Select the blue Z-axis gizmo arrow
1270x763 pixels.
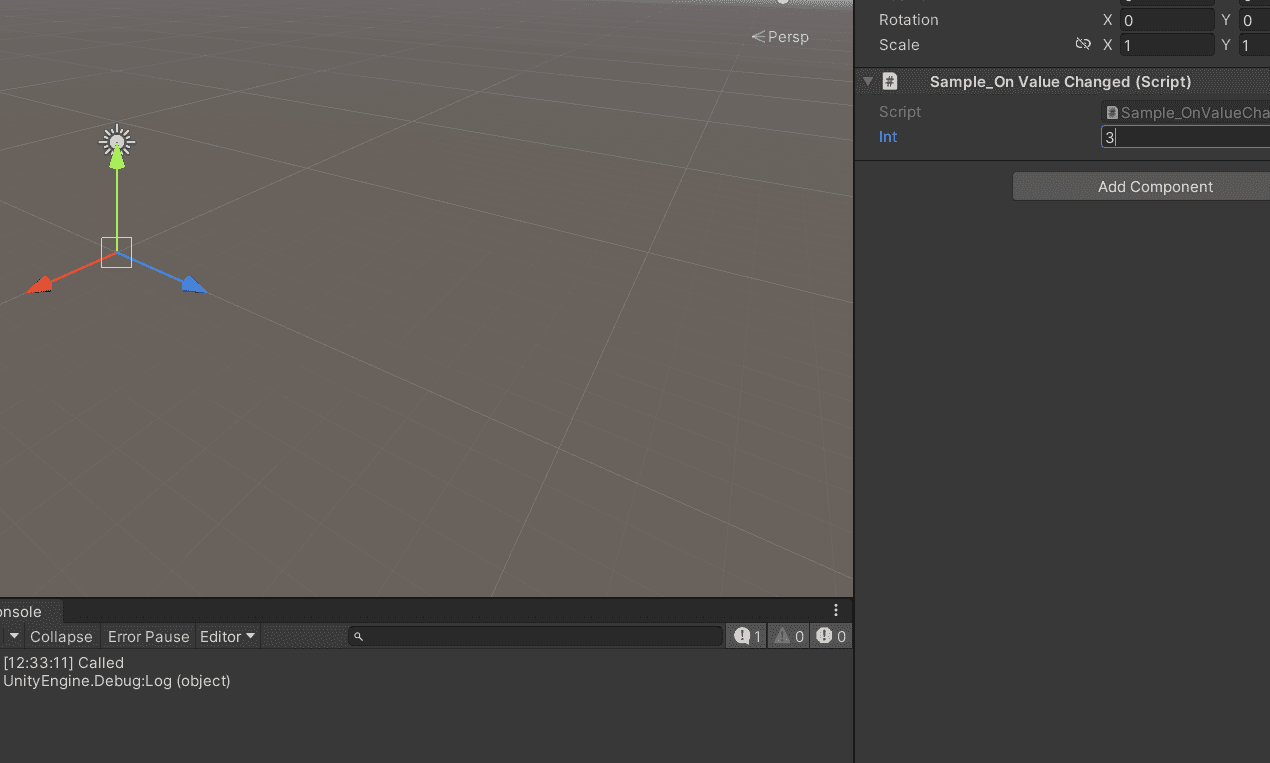pos(194,285)
